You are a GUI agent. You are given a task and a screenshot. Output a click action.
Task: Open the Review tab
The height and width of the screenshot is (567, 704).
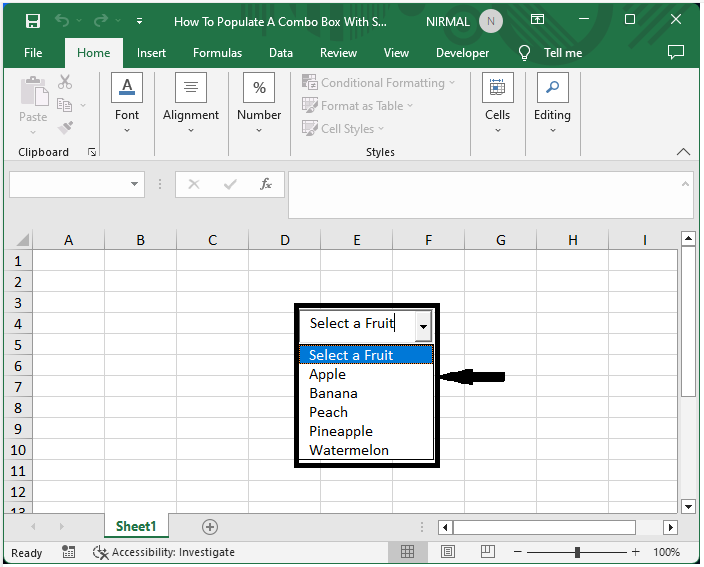pos(338,53)
